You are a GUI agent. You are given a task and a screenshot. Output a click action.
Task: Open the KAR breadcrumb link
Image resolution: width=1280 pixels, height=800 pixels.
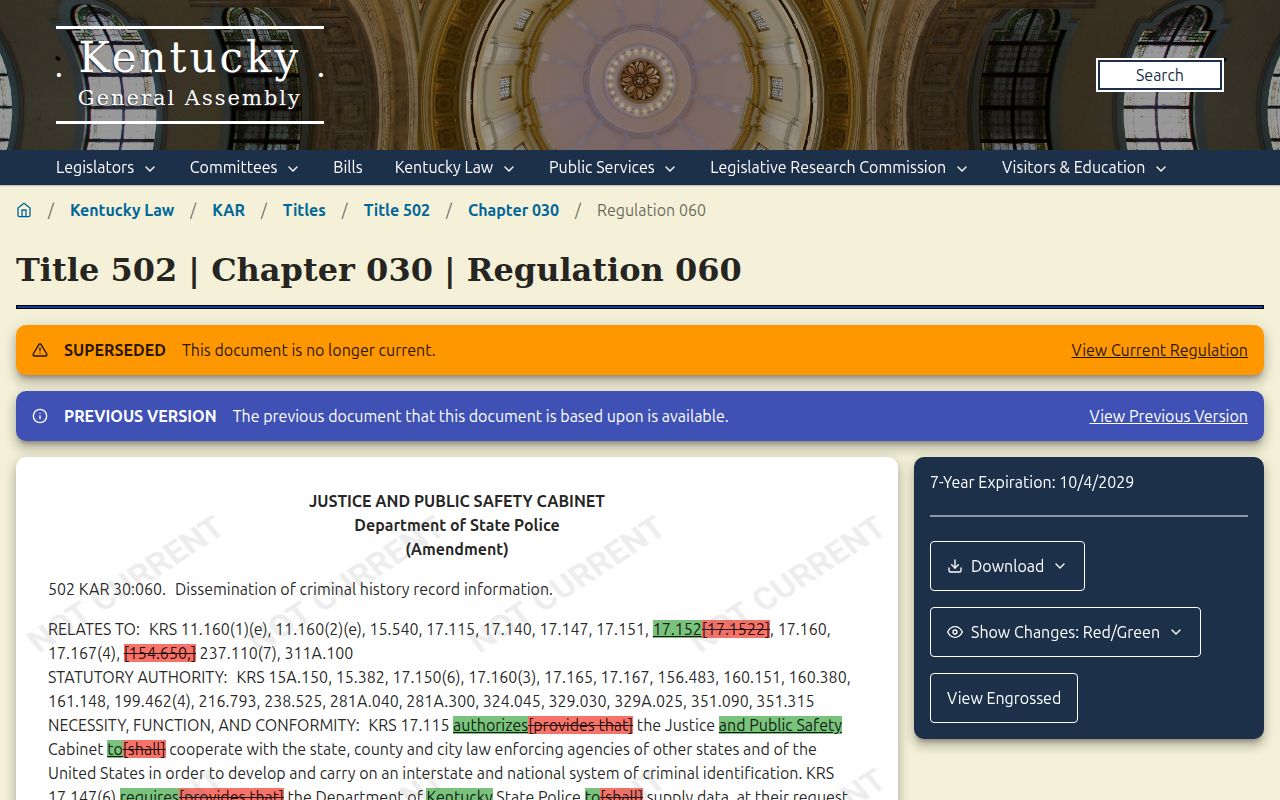click(229, 210)
